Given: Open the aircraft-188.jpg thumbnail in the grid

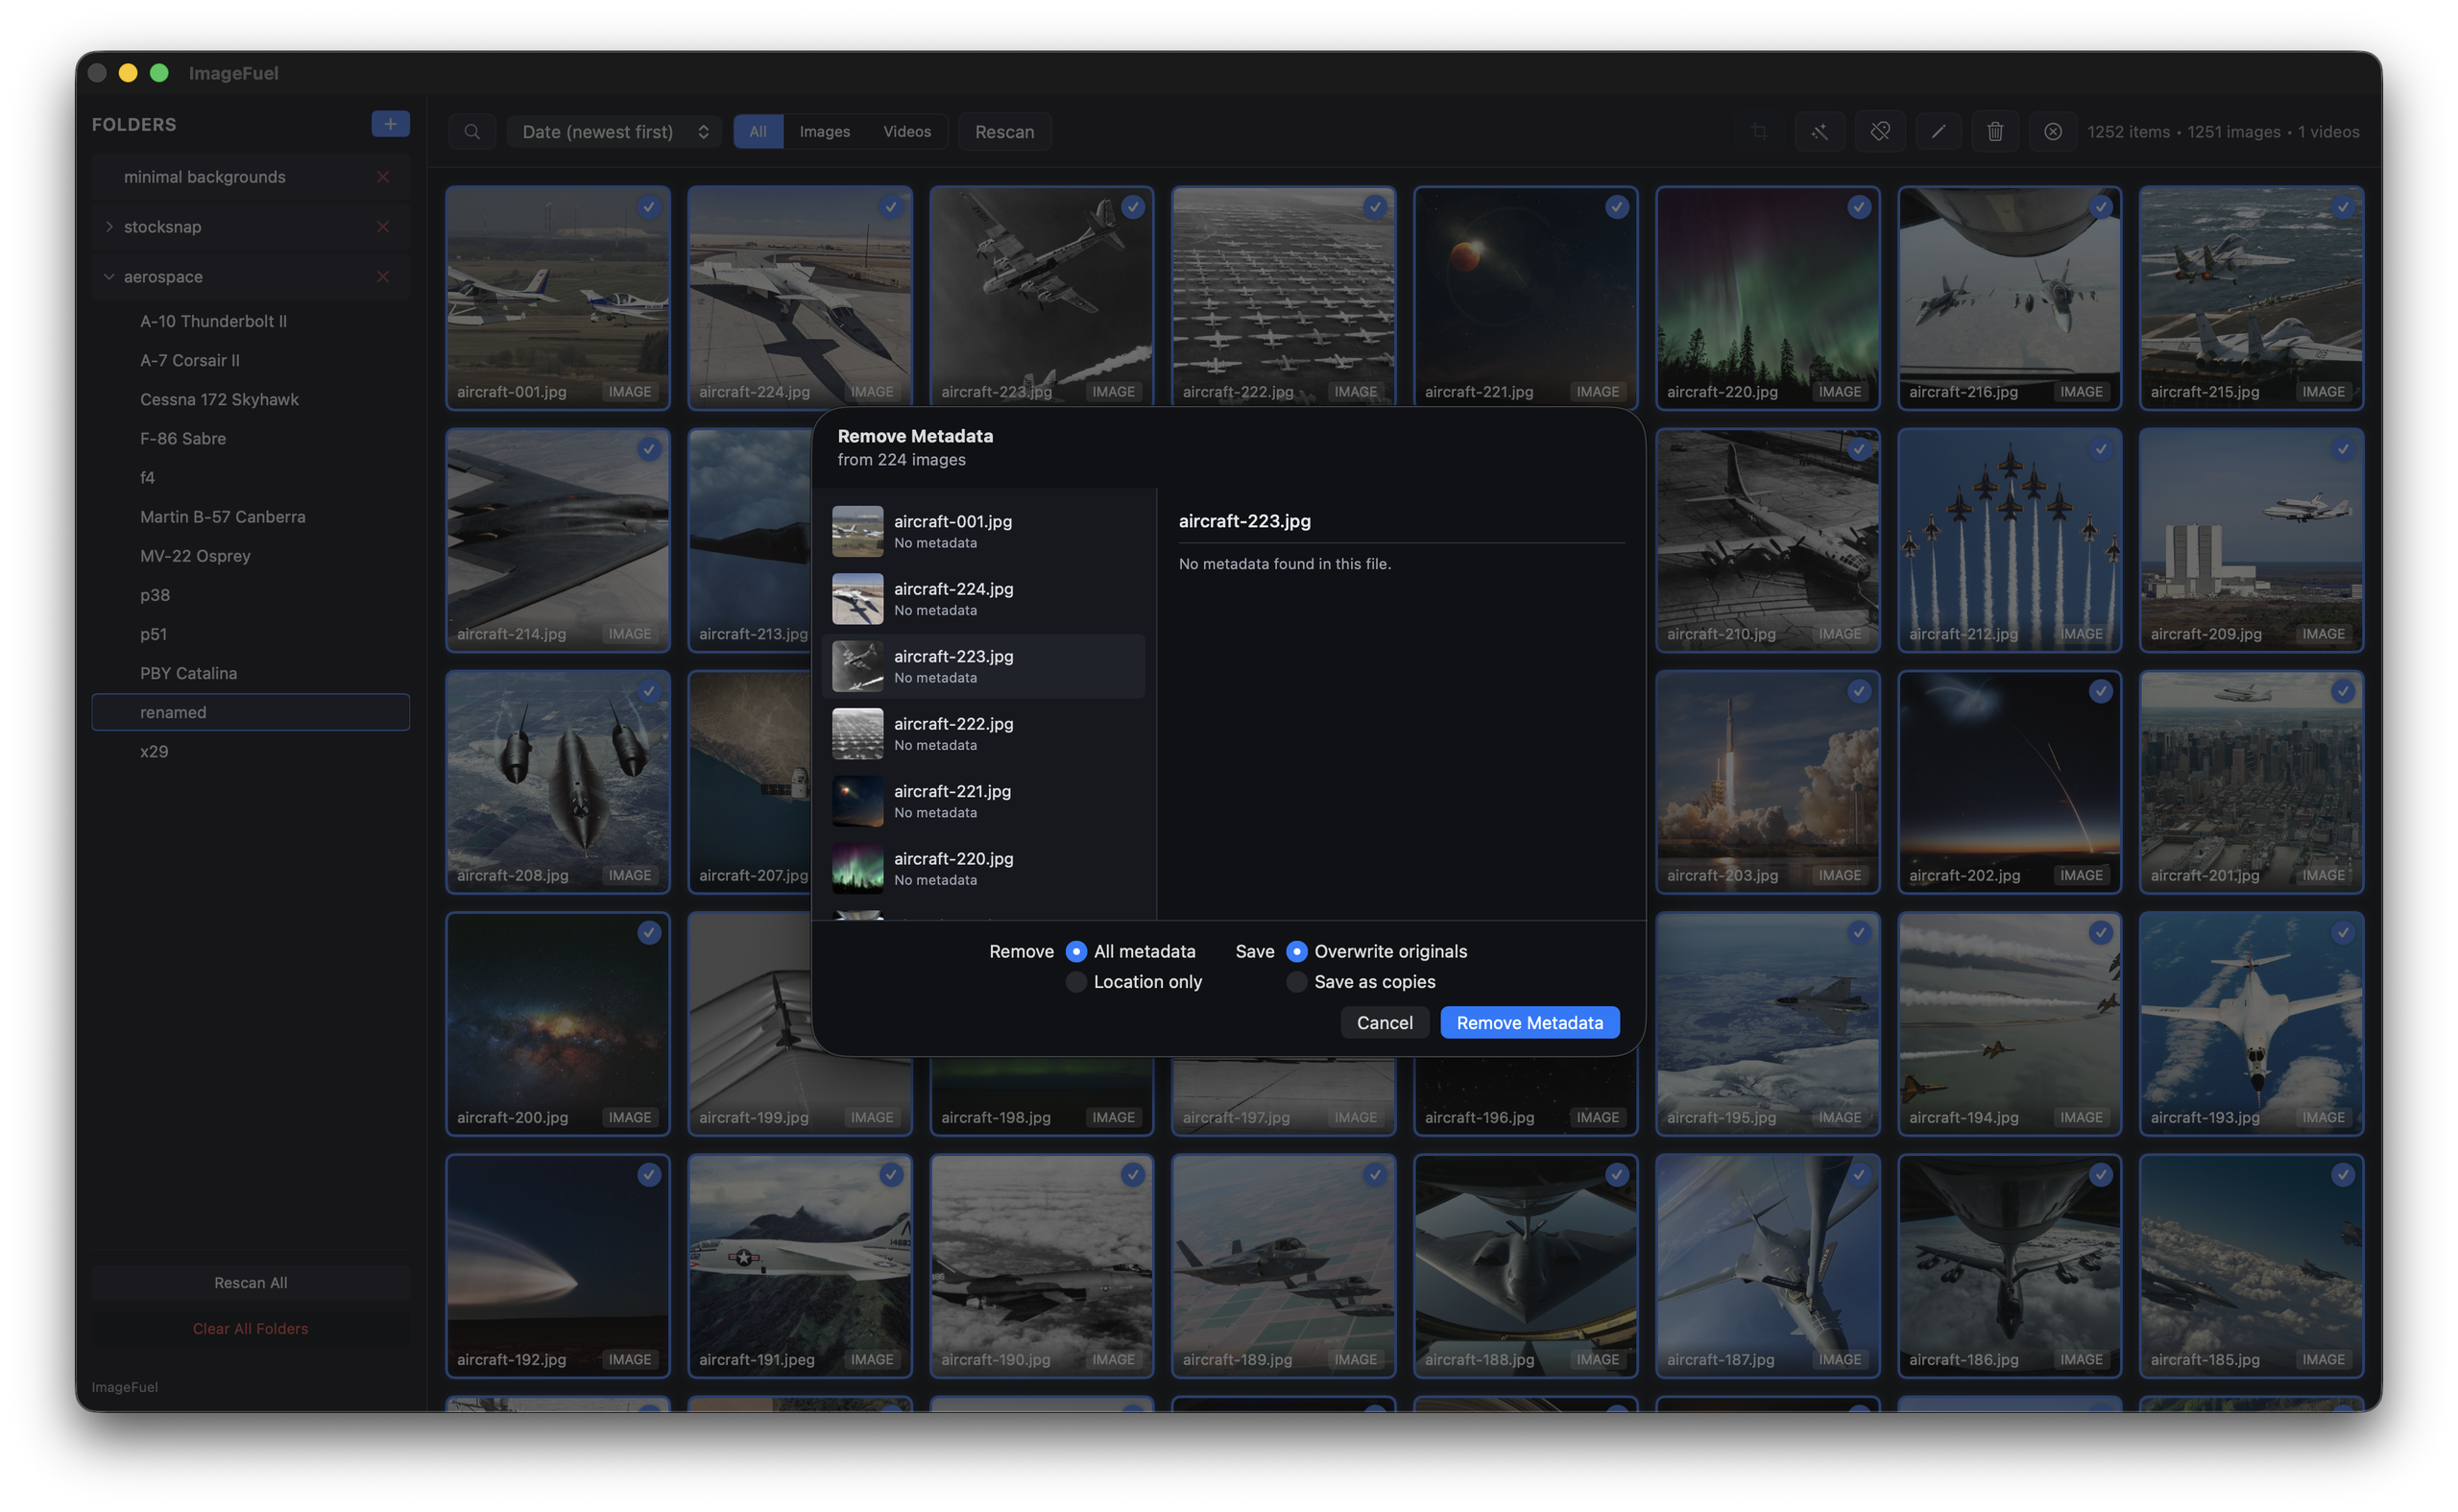Looking at the screenshot, I should [1526, 1266].
